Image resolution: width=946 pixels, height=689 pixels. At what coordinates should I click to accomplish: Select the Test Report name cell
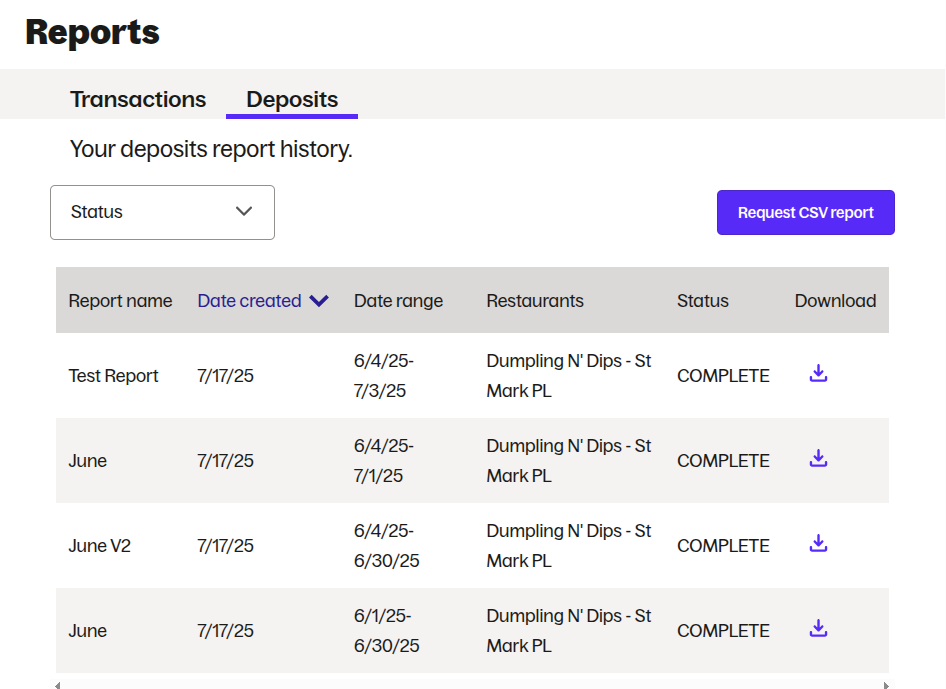pos(113,376)
